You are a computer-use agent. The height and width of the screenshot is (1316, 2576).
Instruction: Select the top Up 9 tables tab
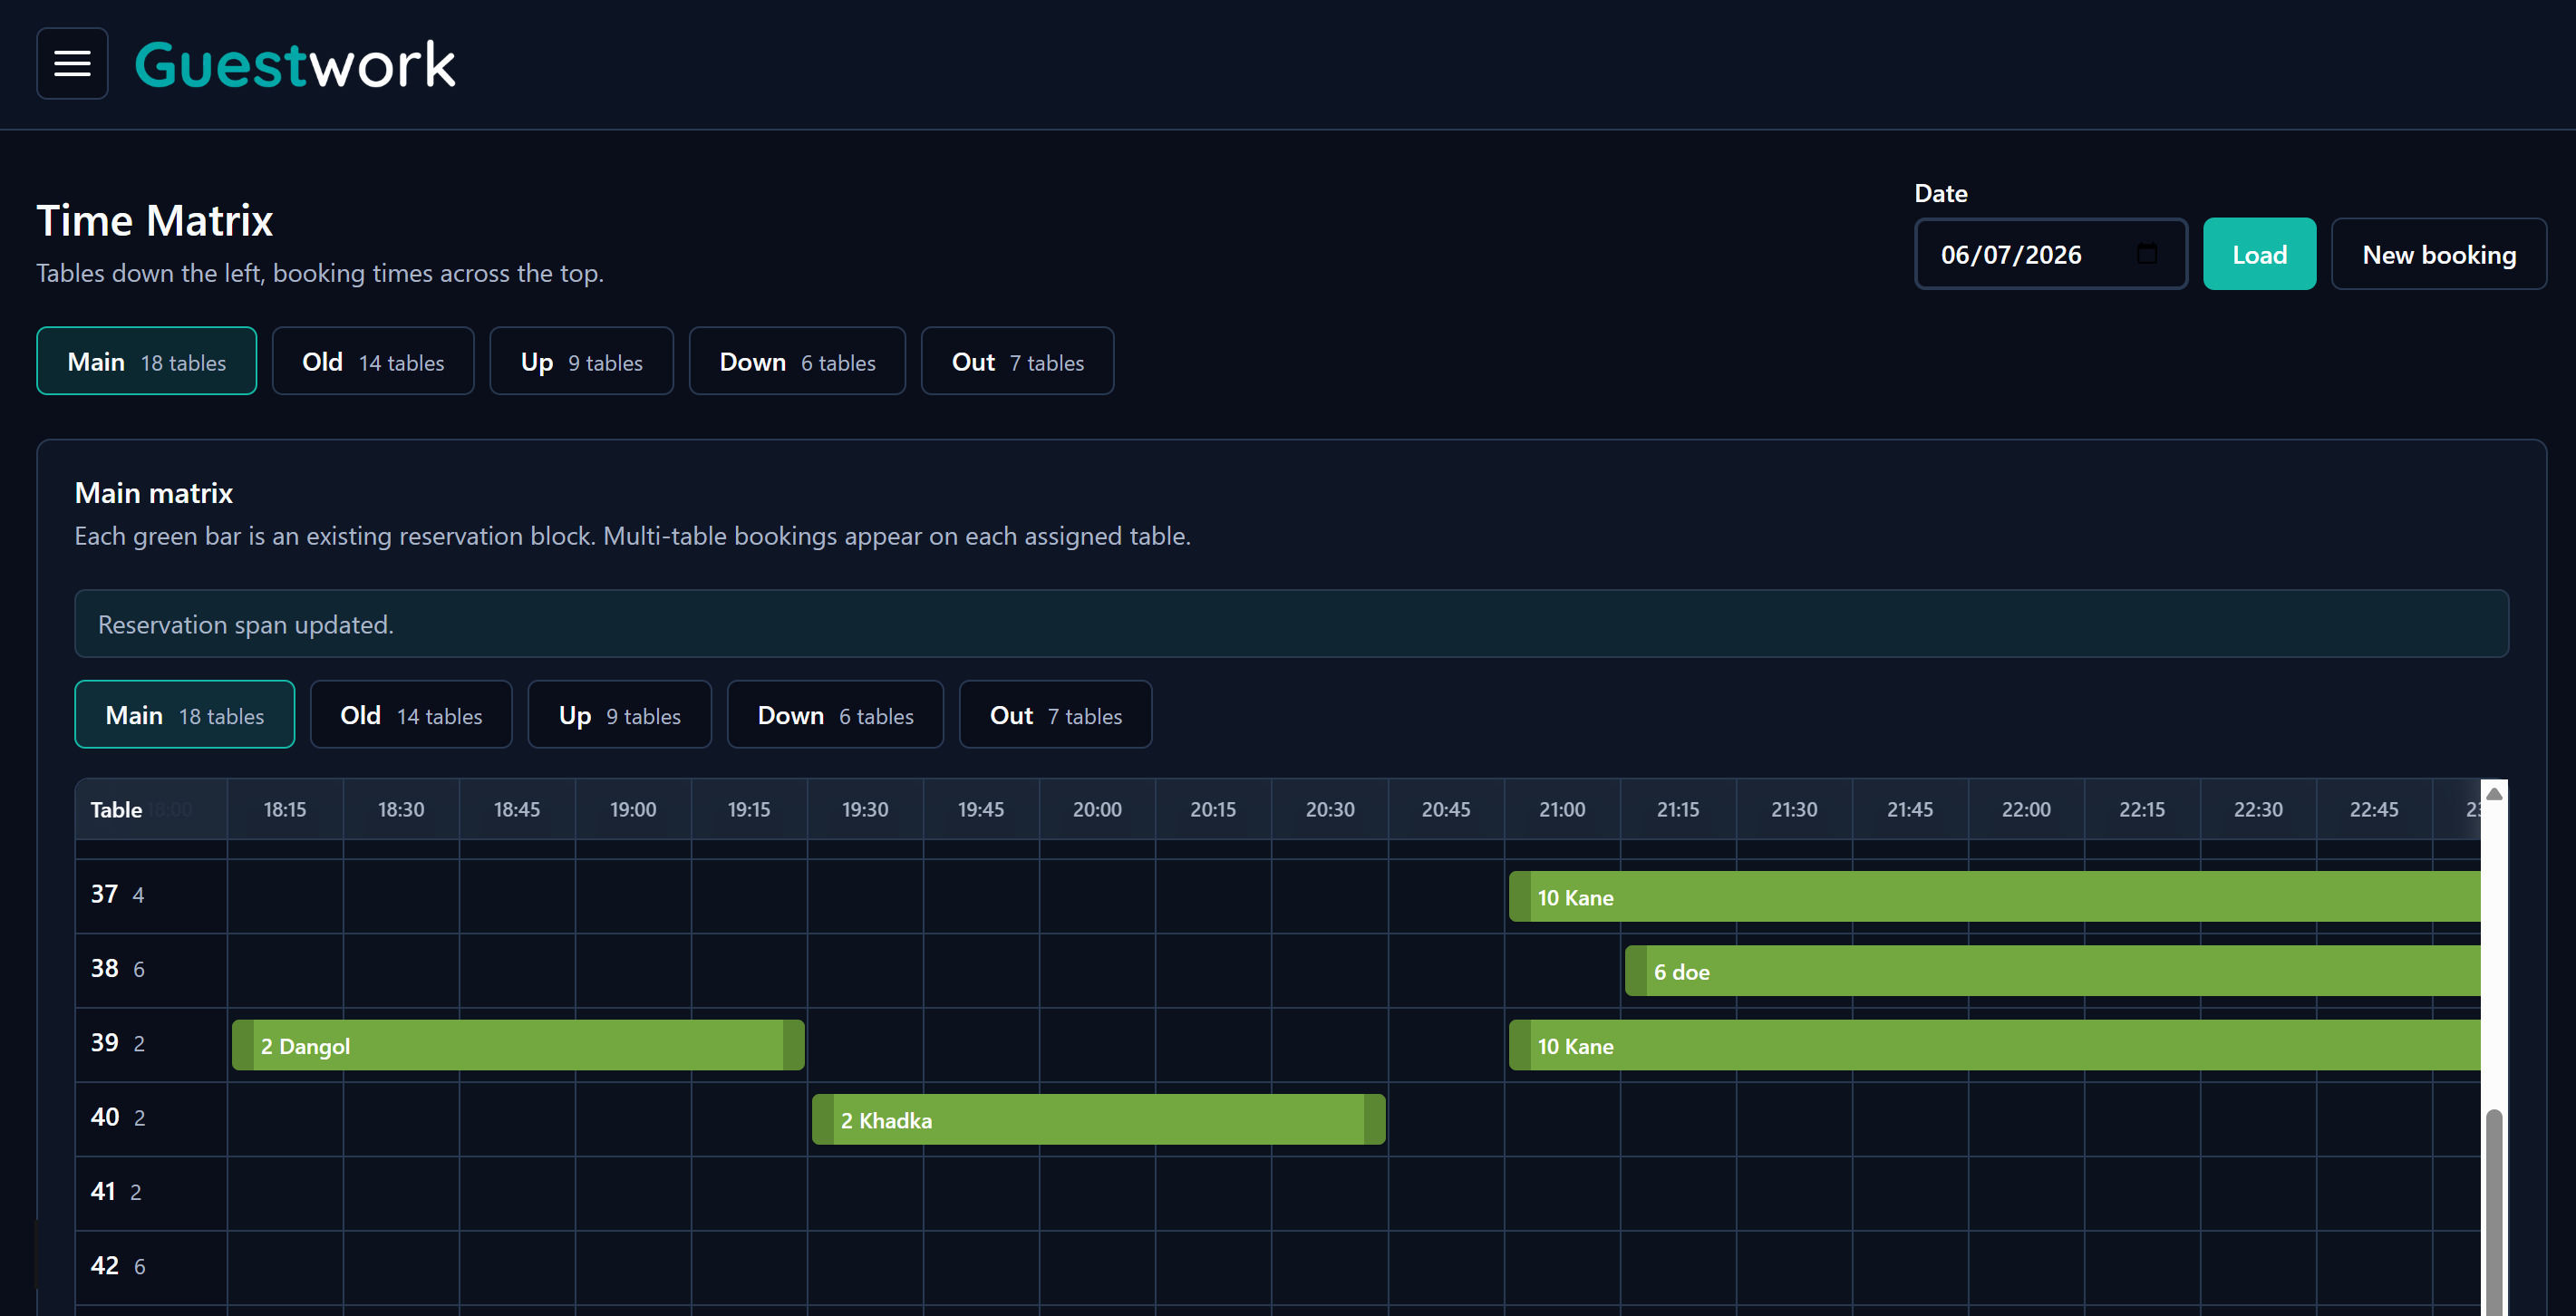tap(581, 361)
